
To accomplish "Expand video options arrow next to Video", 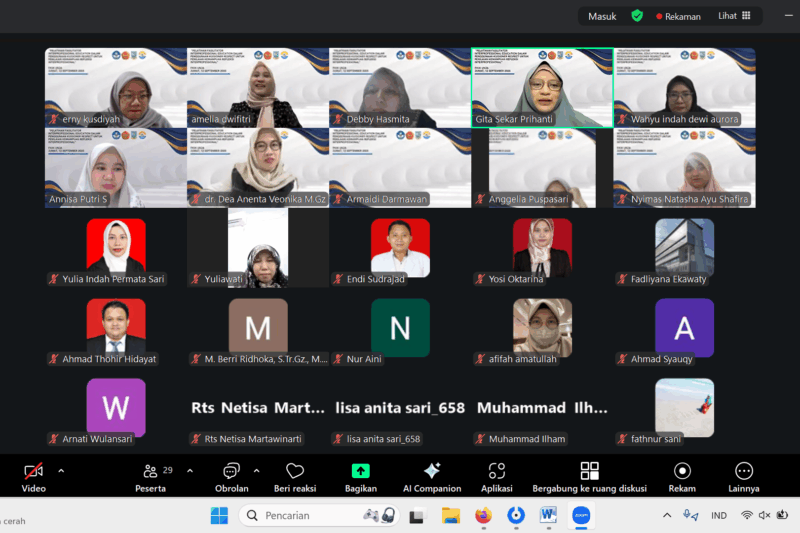I will (x=61, y=471).
